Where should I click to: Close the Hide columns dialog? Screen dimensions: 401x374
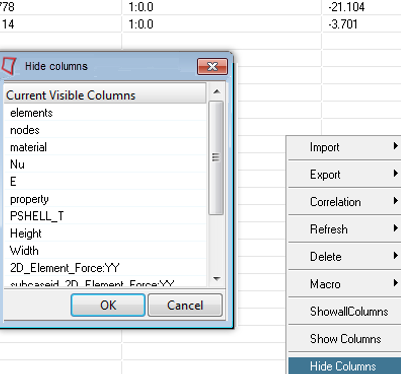point(212,66)
